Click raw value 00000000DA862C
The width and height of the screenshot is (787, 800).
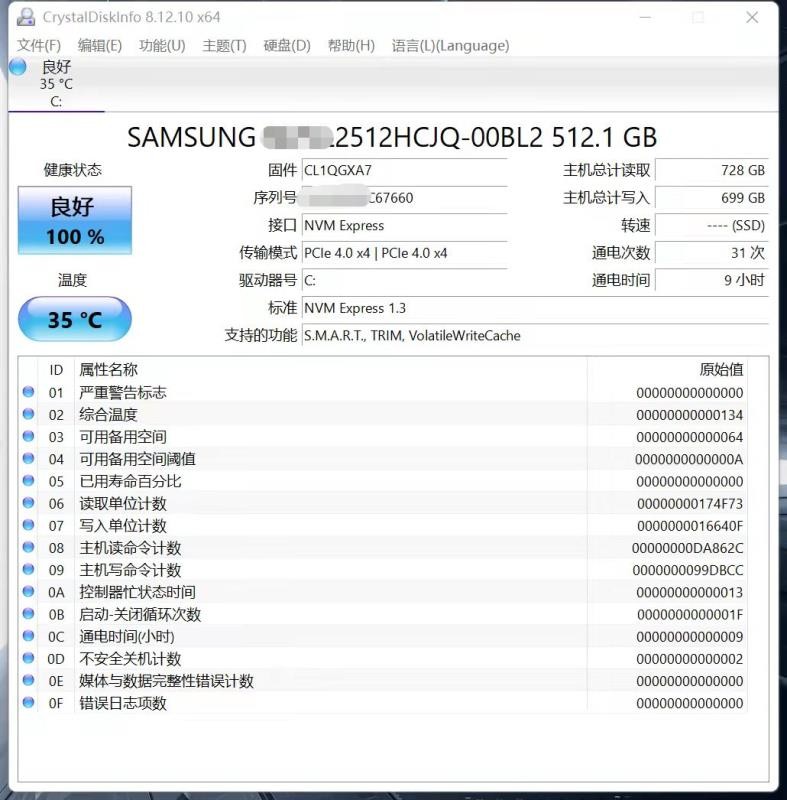[x=688, y=548]
